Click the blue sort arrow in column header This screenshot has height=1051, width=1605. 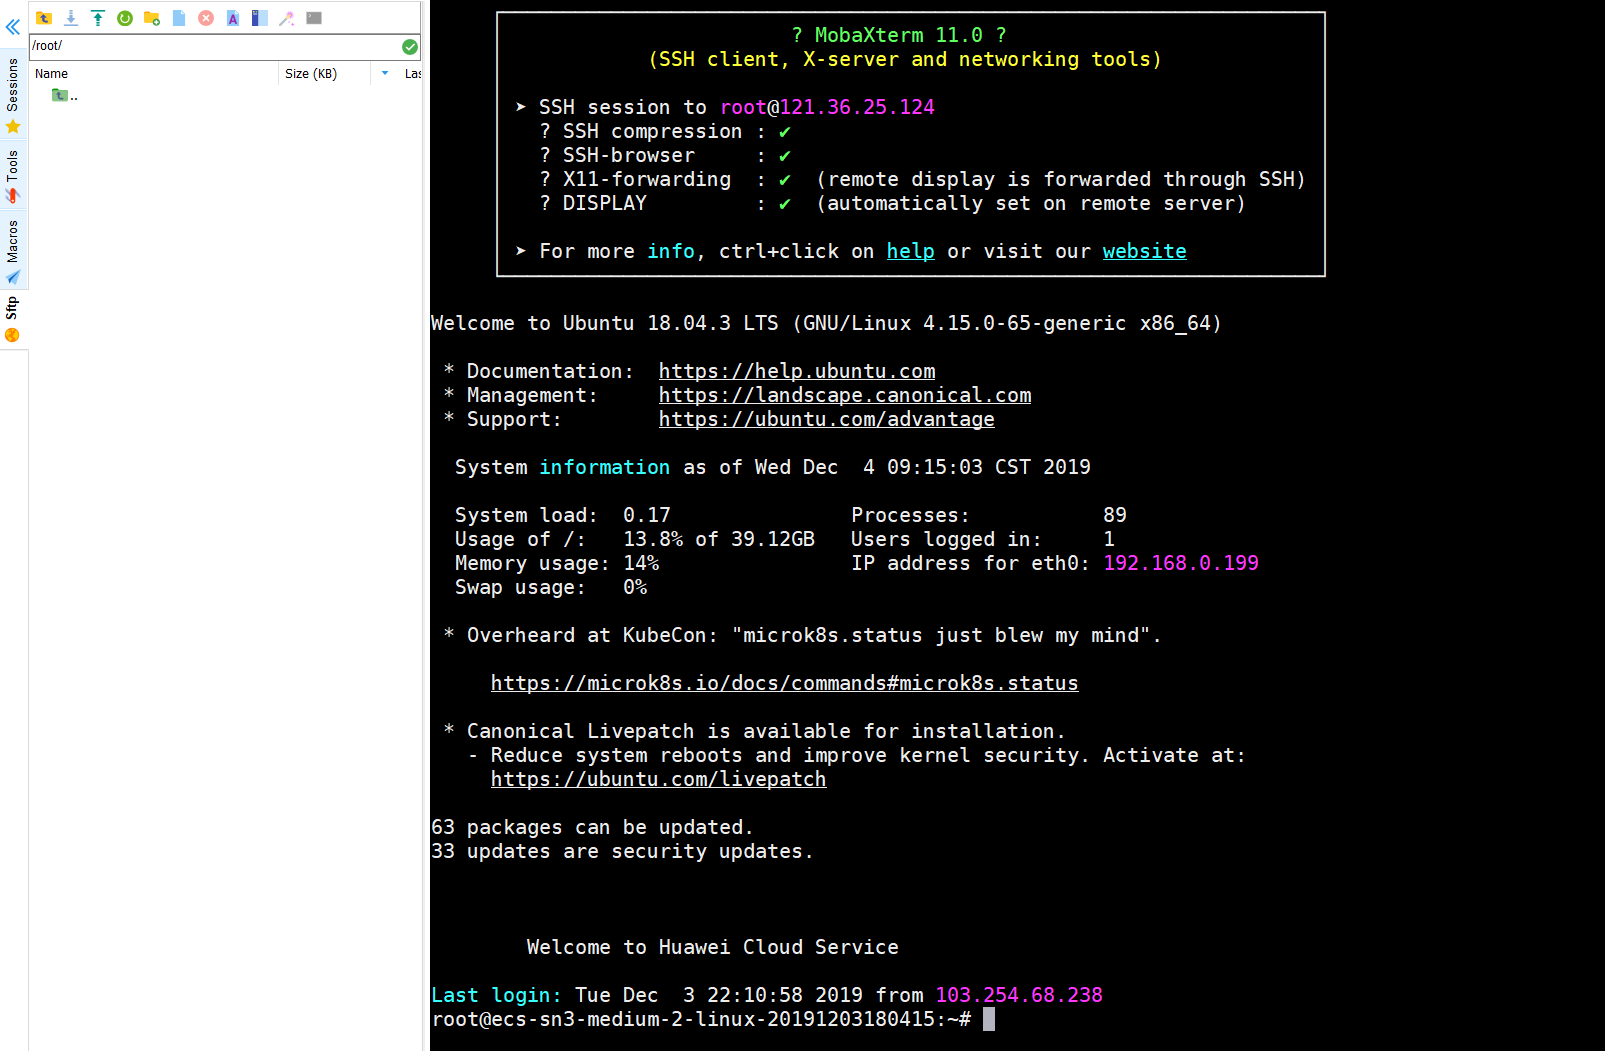coord(385,73)
